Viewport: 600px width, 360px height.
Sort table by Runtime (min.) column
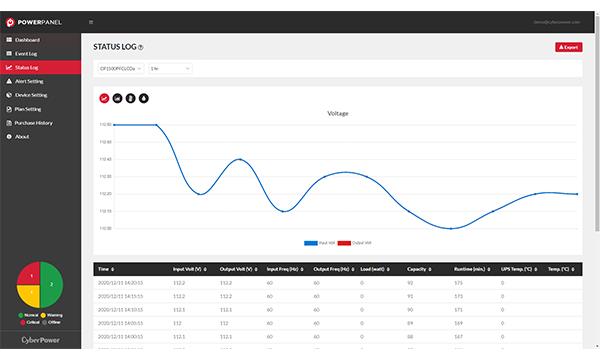(x=472, y=269)
